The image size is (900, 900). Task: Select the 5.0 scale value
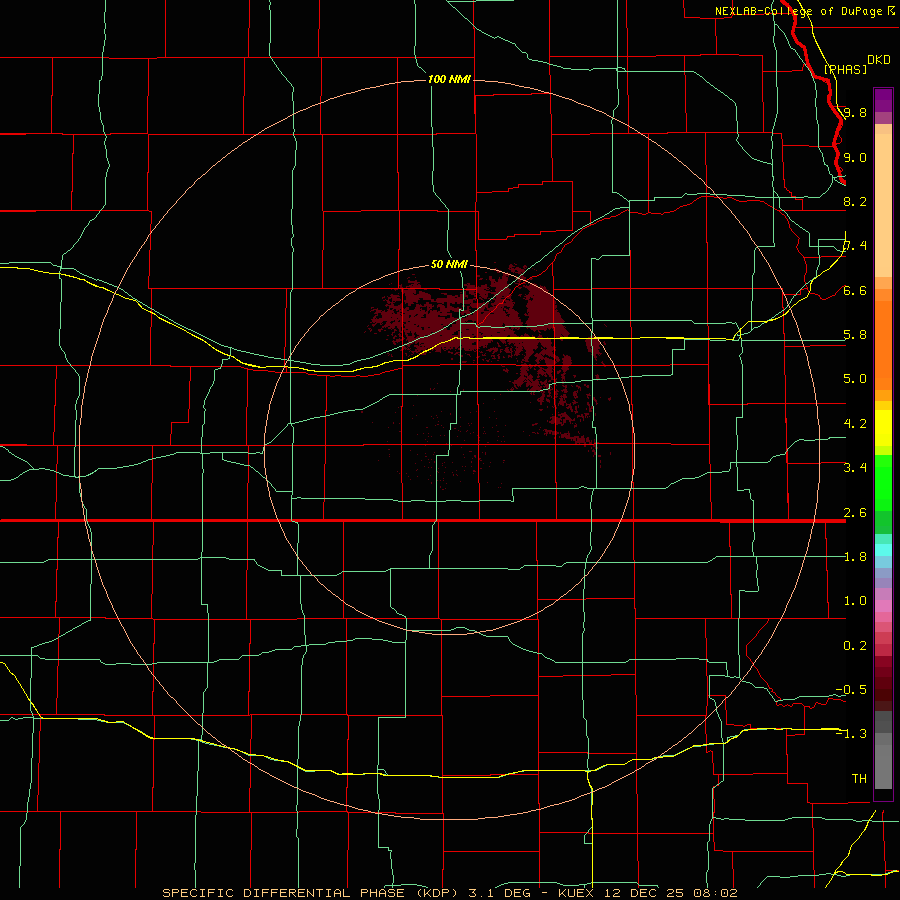(x=855, y=379)
